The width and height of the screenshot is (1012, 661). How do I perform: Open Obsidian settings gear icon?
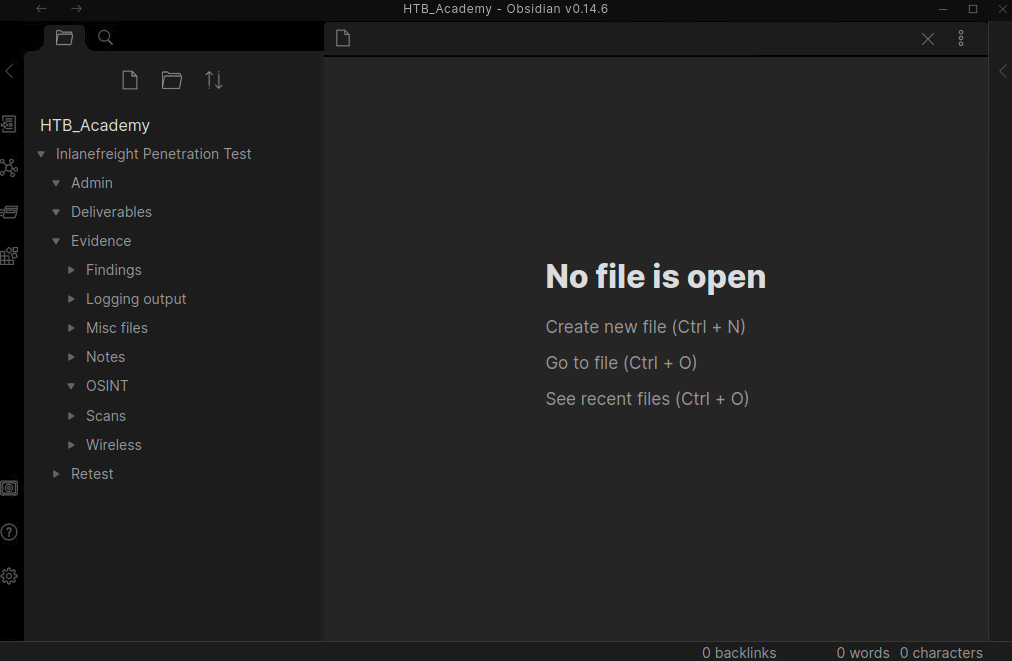click(9, 576)
